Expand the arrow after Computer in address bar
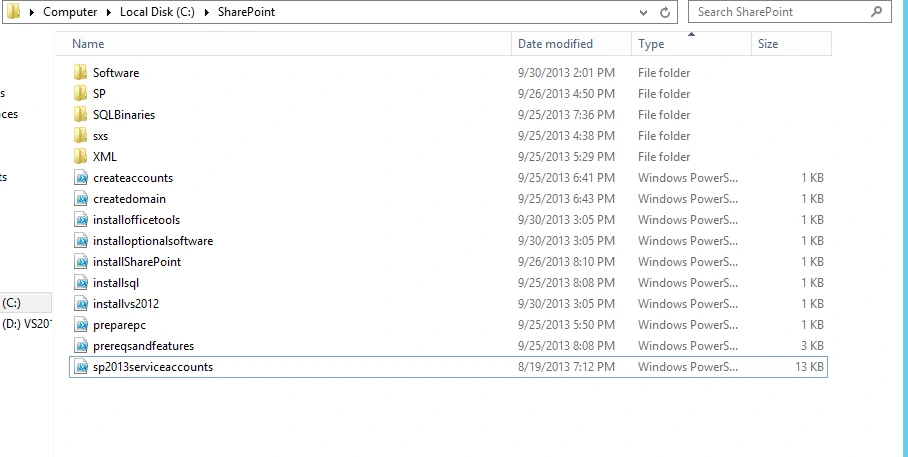The image size is (908, 457). pyautogui.click(x=109, y=12)
